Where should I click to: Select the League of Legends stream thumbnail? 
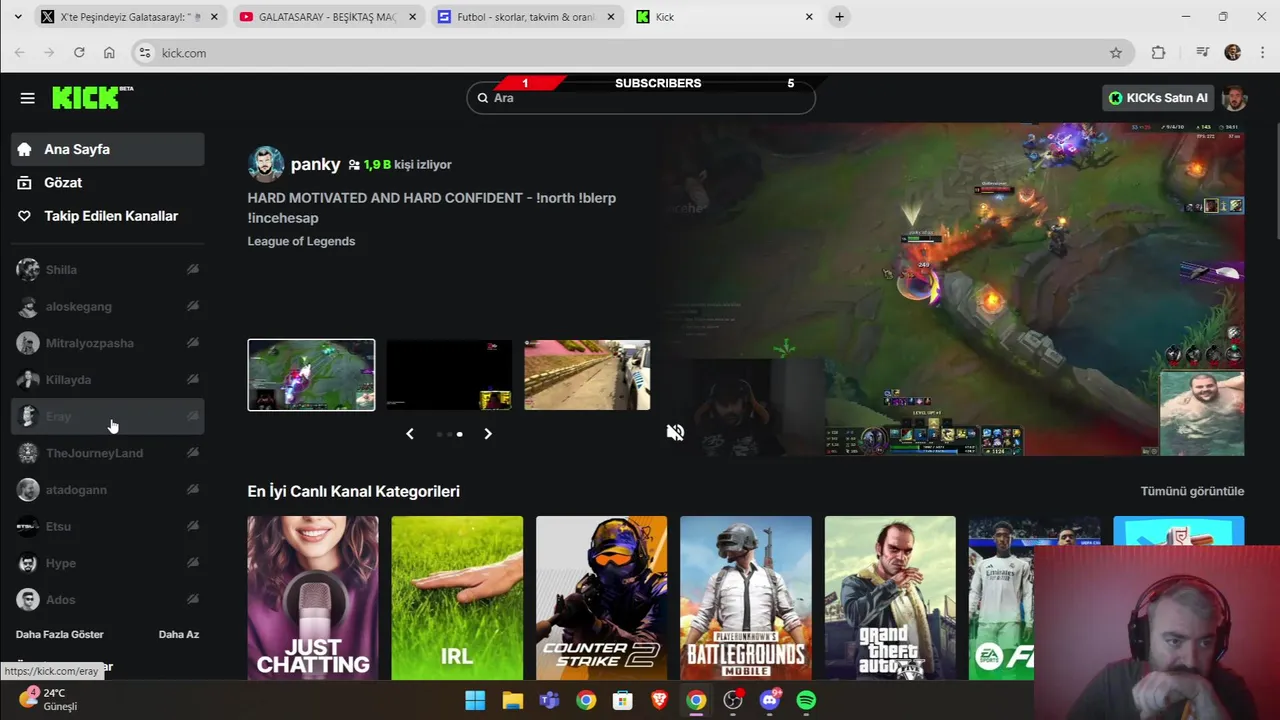point(311,375)
